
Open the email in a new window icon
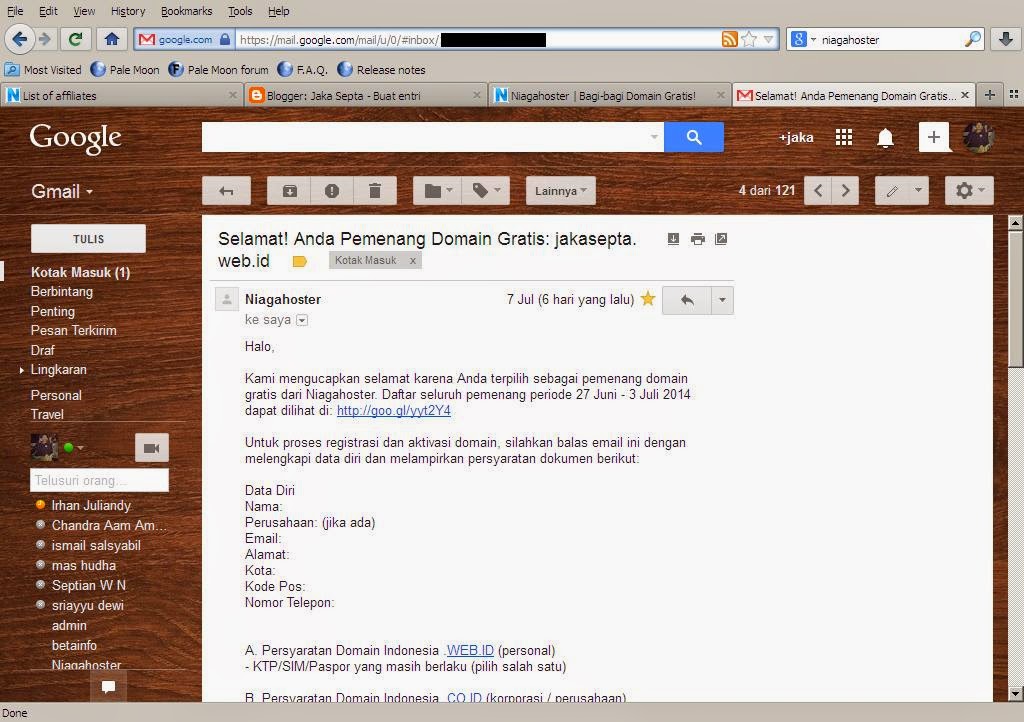(x=721, y=239)
